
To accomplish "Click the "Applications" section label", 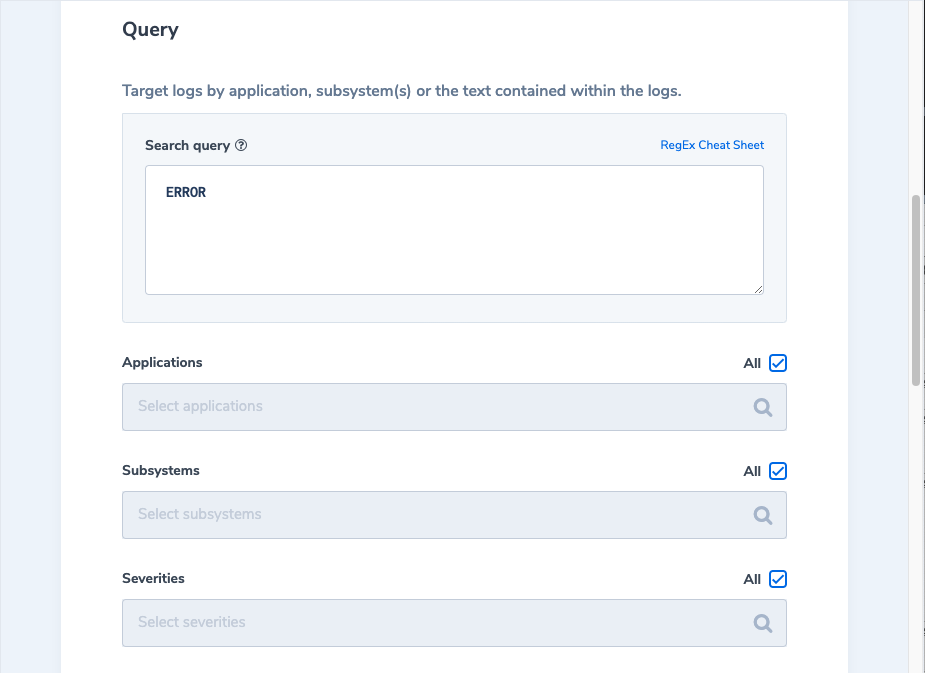I will [x=162, y=363].
